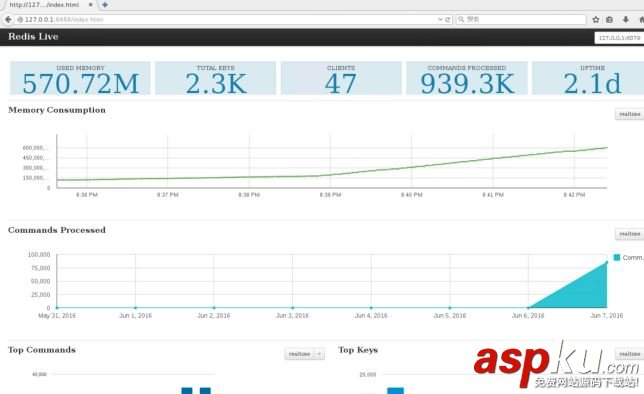This screenshot has height=394, width=644.
Task: Click the Top Commands realtime button
Action: (x=299, y=354)
